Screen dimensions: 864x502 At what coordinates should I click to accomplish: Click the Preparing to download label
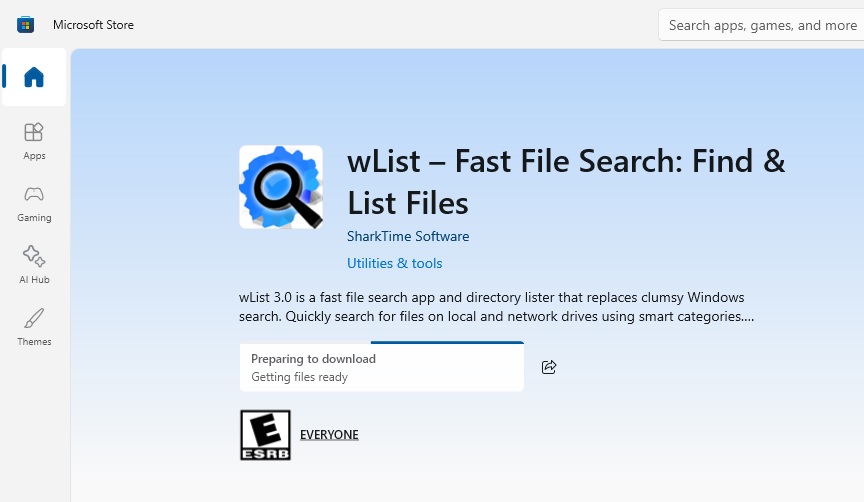313,359
